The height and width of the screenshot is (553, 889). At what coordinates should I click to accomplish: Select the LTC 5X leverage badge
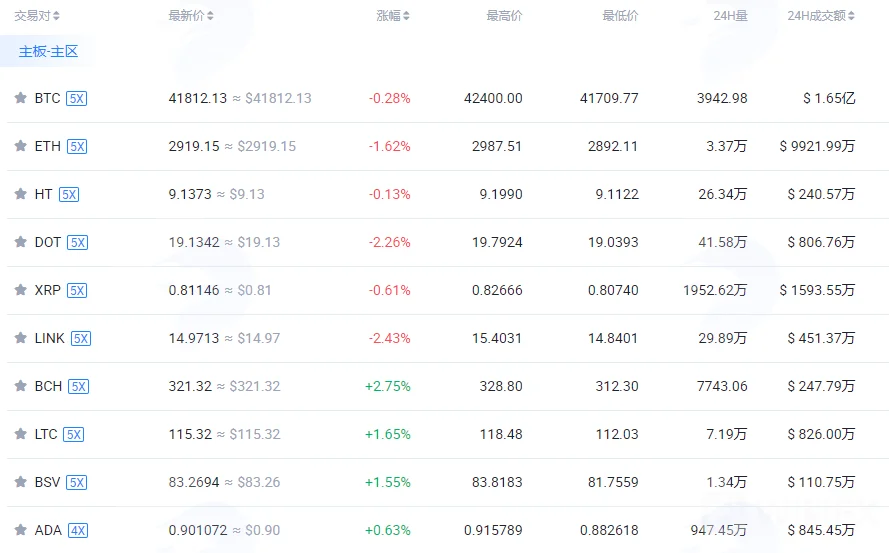[74, 435]
